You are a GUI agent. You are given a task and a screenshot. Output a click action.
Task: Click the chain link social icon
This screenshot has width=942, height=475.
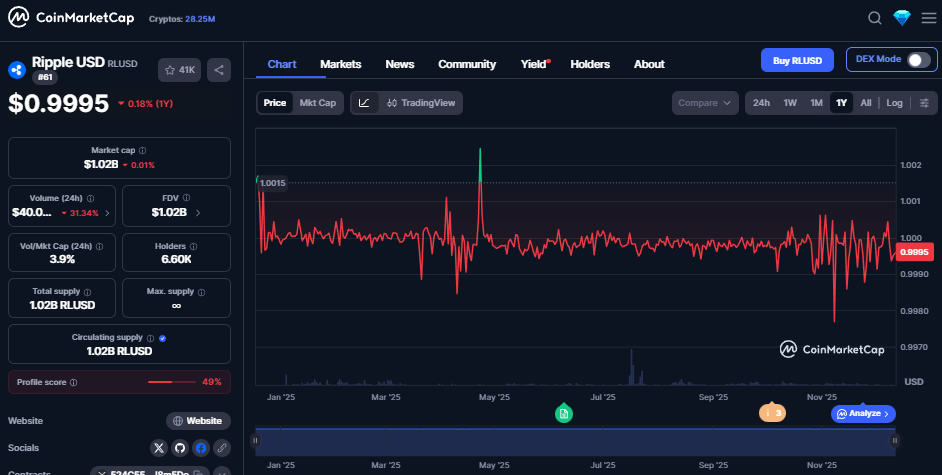(222, 447)
